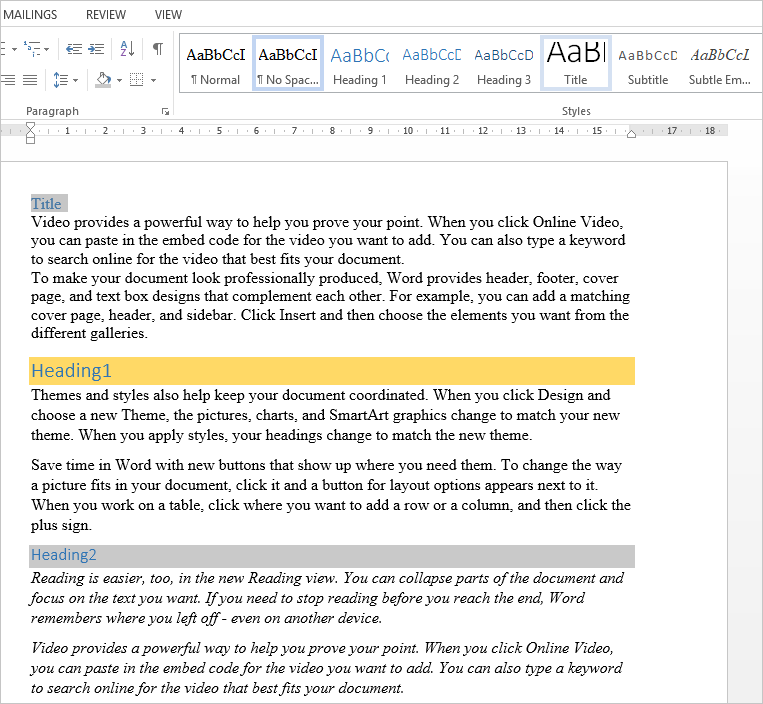Select the Normal style in gallery
The image size is (763, 704).
[215, 65]
